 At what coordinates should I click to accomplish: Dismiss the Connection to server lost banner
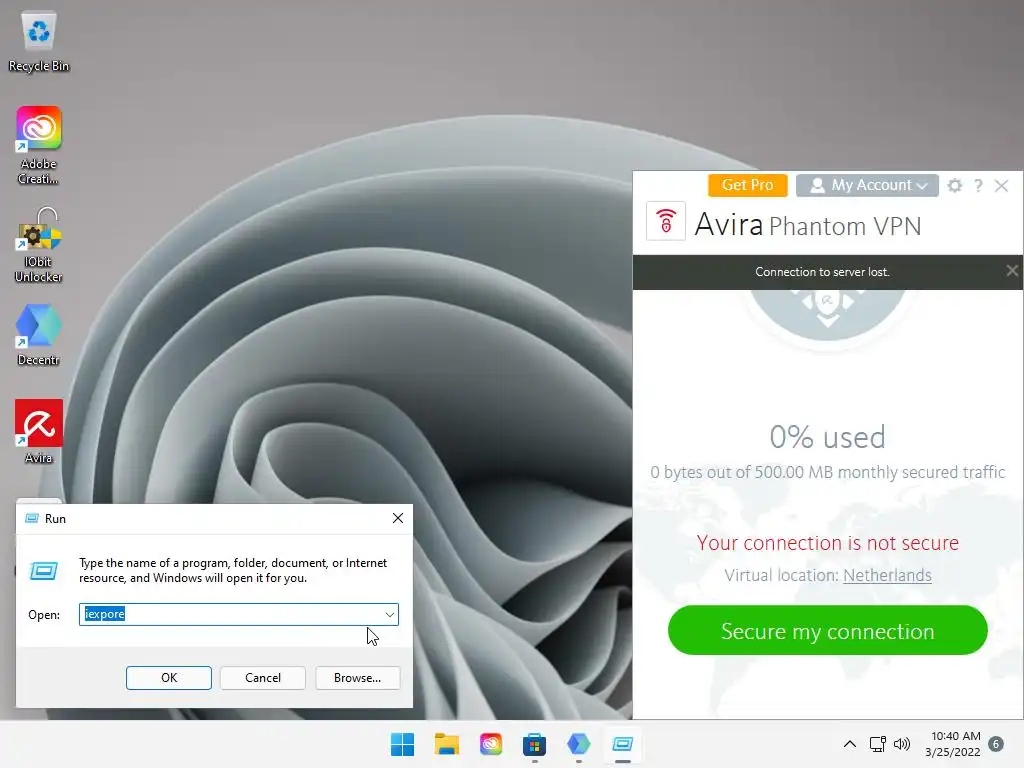(1012, 270)
